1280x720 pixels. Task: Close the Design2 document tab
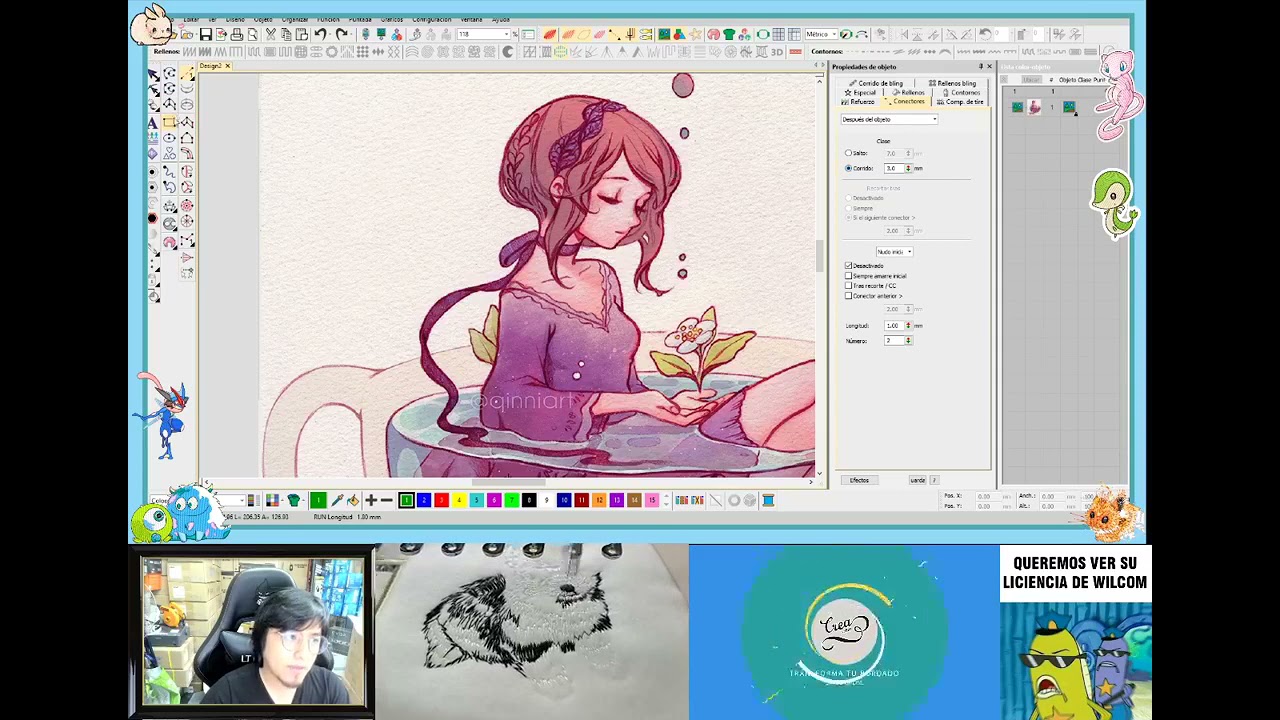(227, 66)
